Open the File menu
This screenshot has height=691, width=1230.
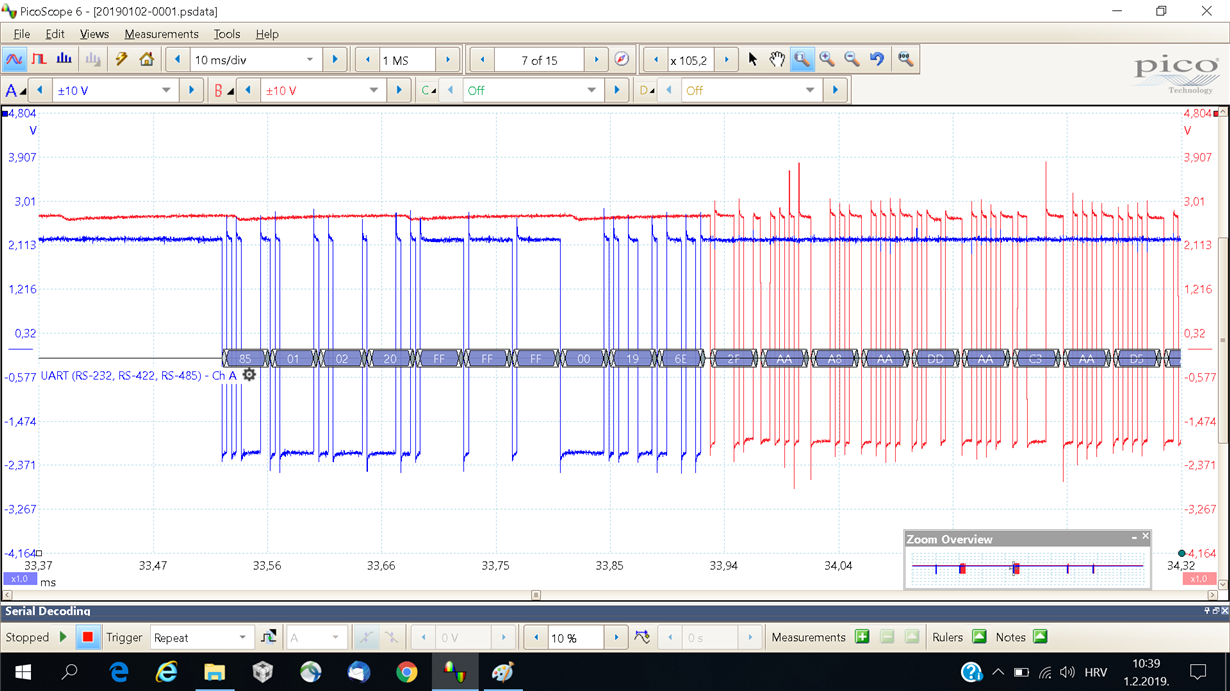point(22,34)
